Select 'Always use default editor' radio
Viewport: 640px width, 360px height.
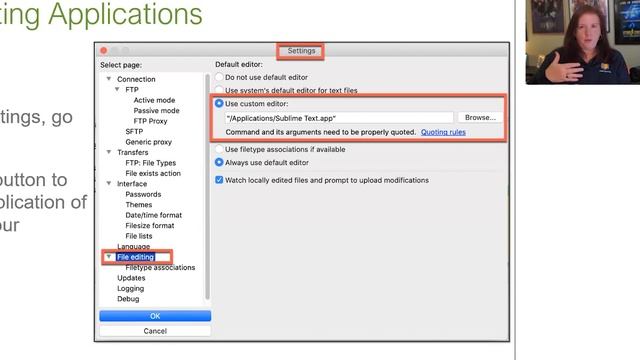click(219, 162)
